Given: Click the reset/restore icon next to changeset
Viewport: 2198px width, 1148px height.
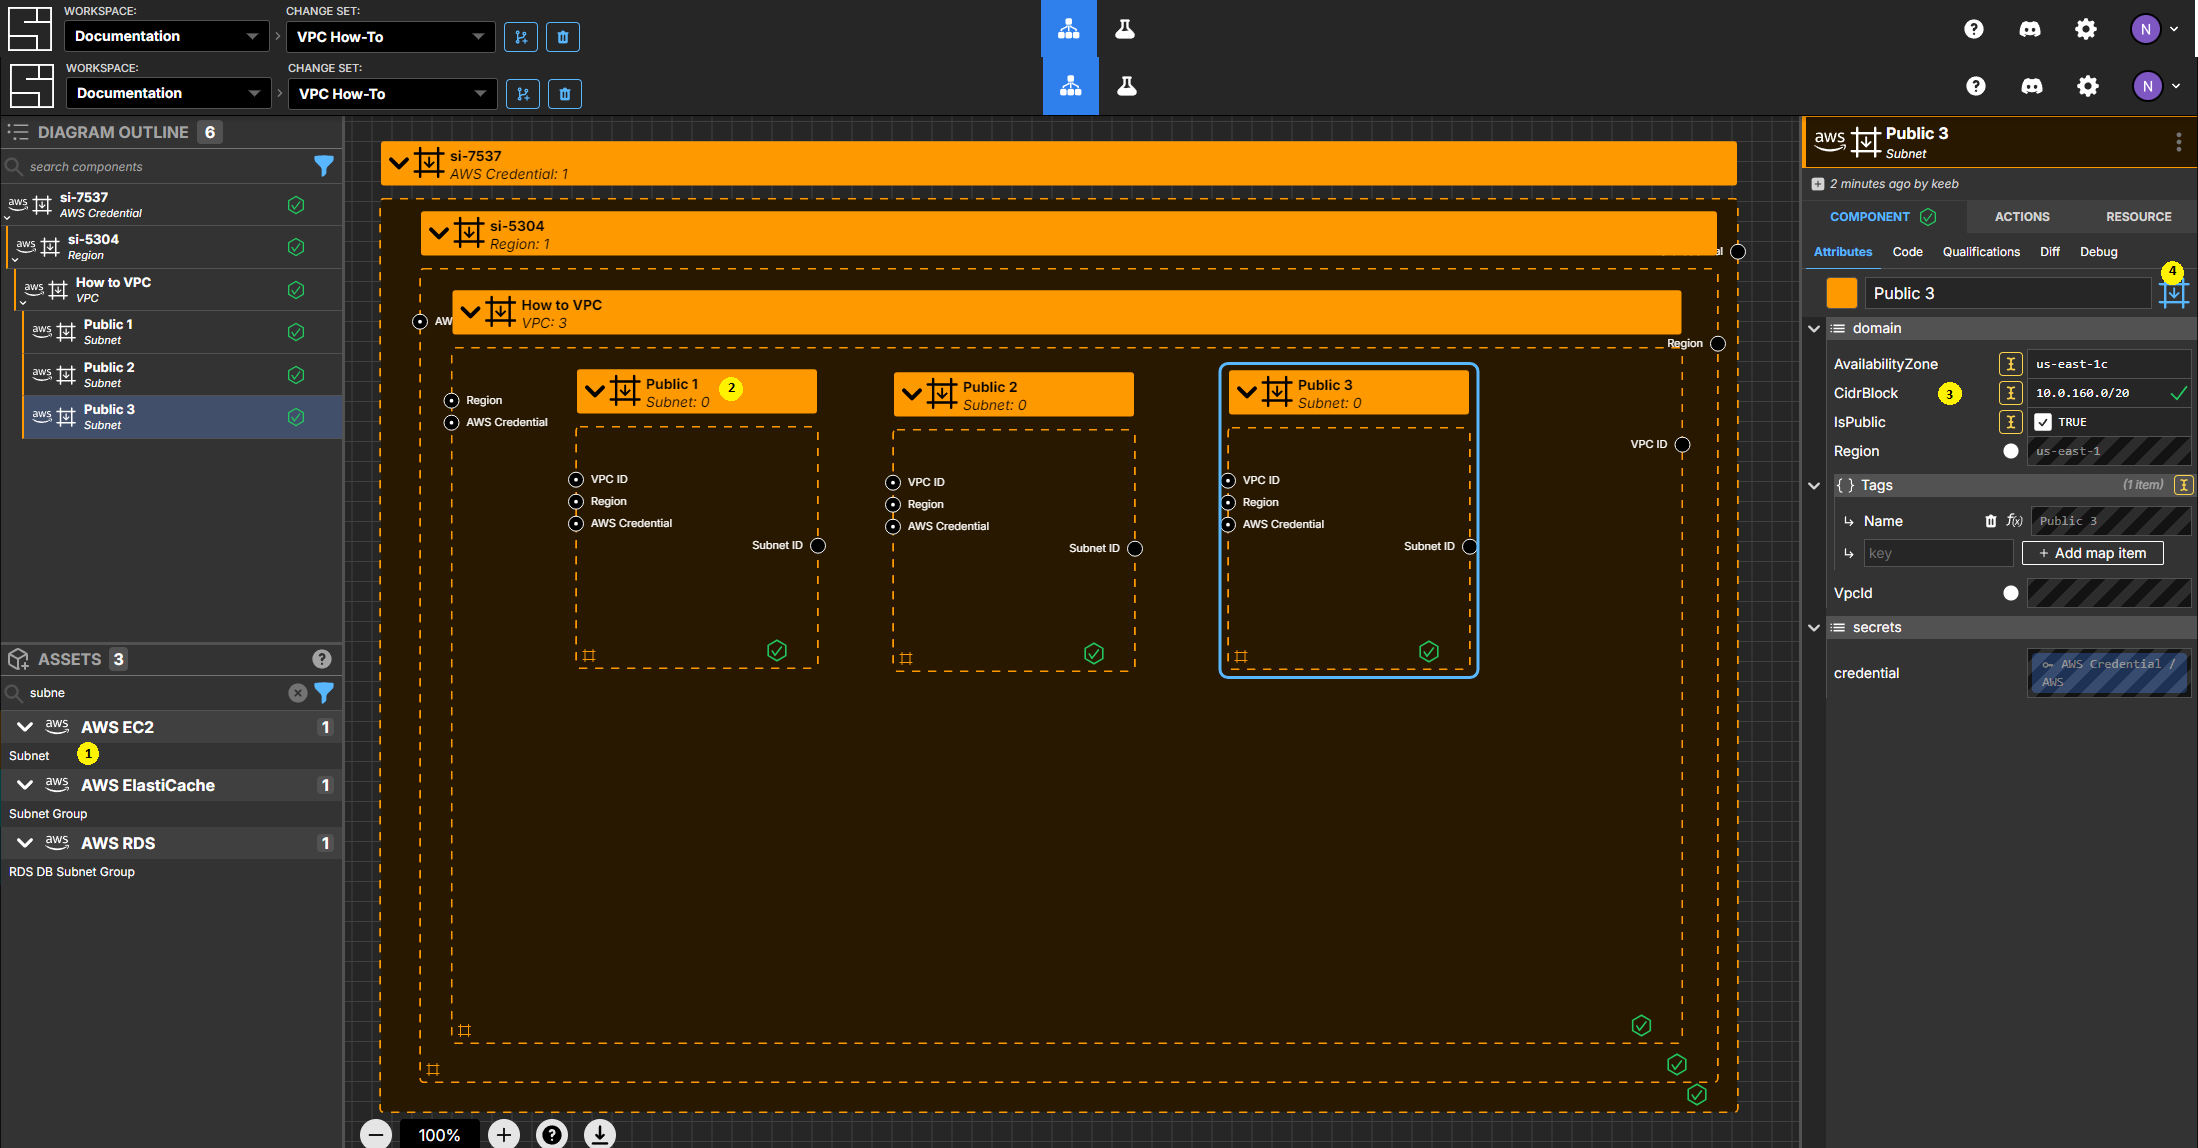Looking at the screenshot, I should click(x=520, y=35).
